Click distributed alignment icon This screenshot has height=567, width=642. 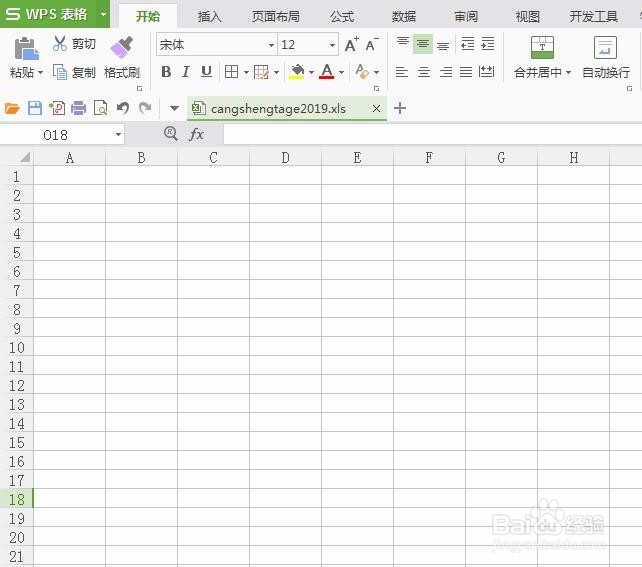486,72
